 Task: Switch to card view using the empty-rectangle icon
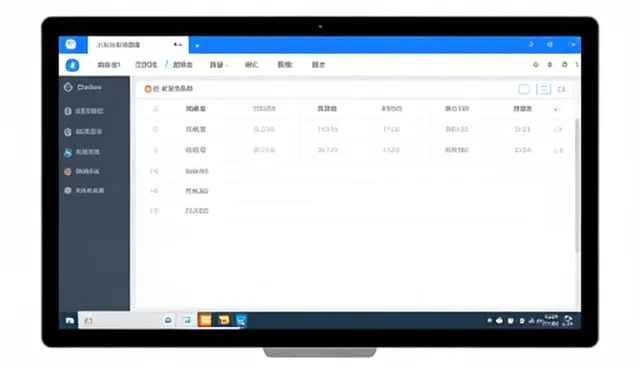(x=524, y=89)
